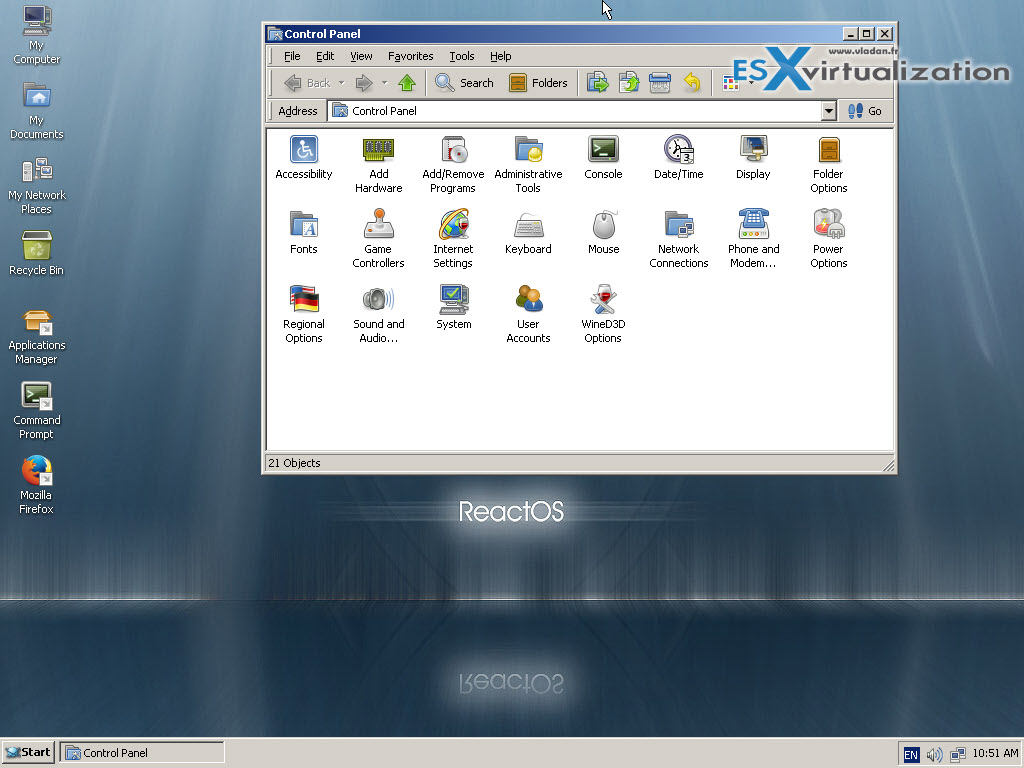Open the Help menu
The height and width of the screenshot is (768, 1024).
coord(500,56)
